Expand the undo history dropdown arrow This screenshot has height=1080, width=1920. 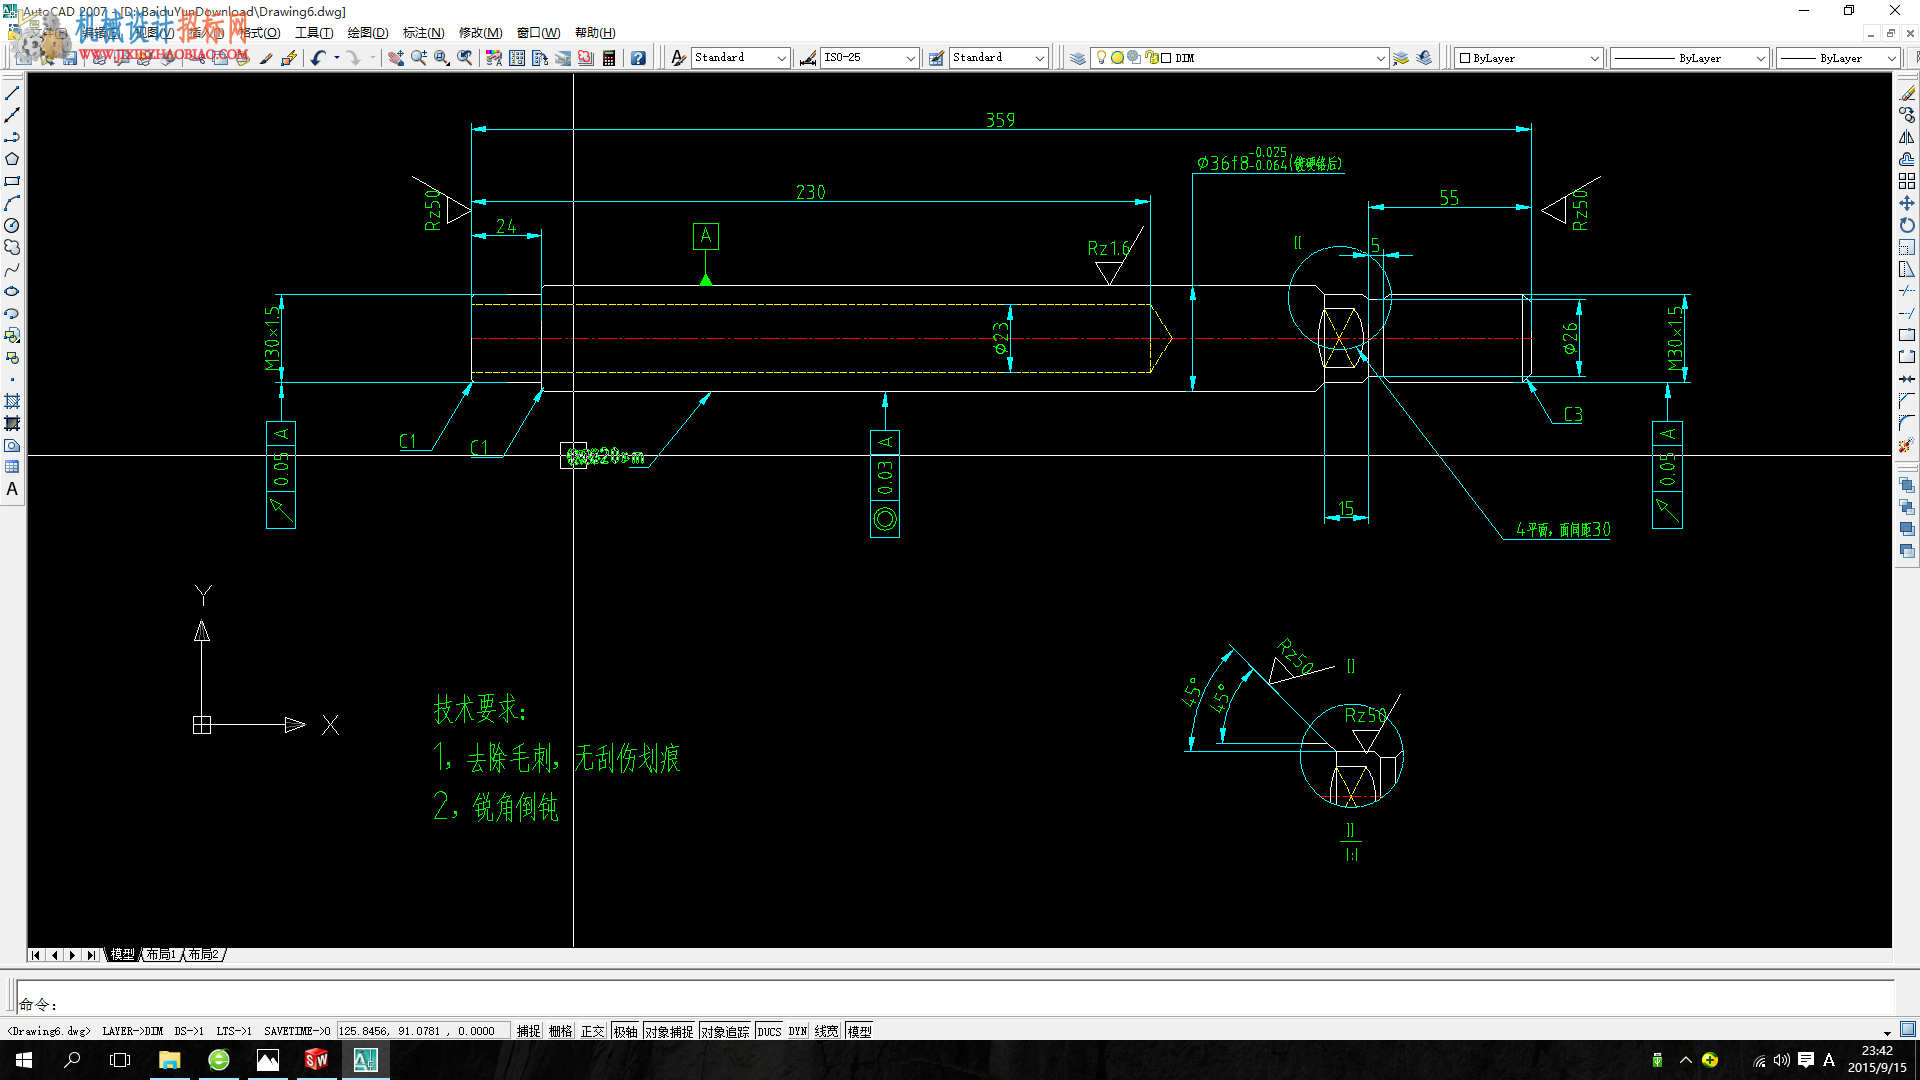[337, 58]
